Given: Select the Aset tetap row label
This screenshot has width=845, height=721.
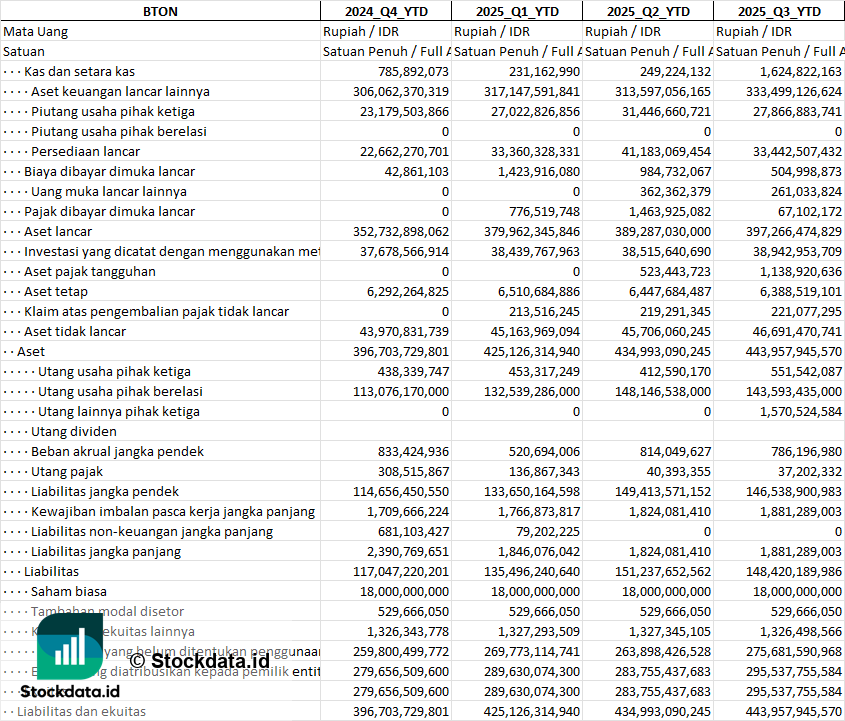Looking at the screenshot, I should (x=56, y=291).
